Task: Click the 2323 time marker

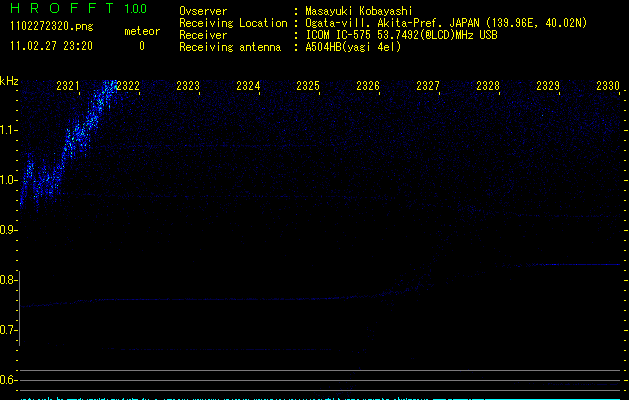Action: pyautogui.click(x=188, y=86)
